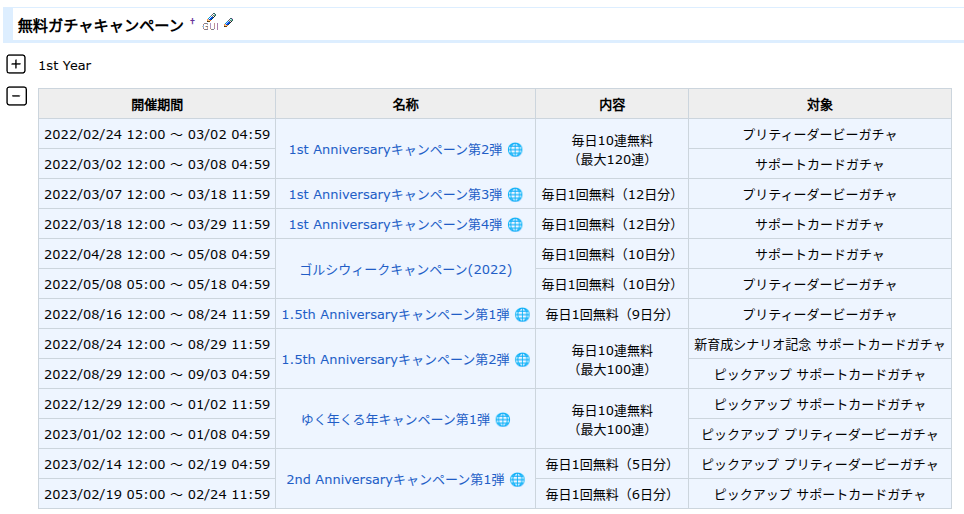Viewport: 964px width, 514px height.
Task: Click globe icon next to 1st Anniversaryキャンペーン第3弾
Action: [x=515, y=194]
